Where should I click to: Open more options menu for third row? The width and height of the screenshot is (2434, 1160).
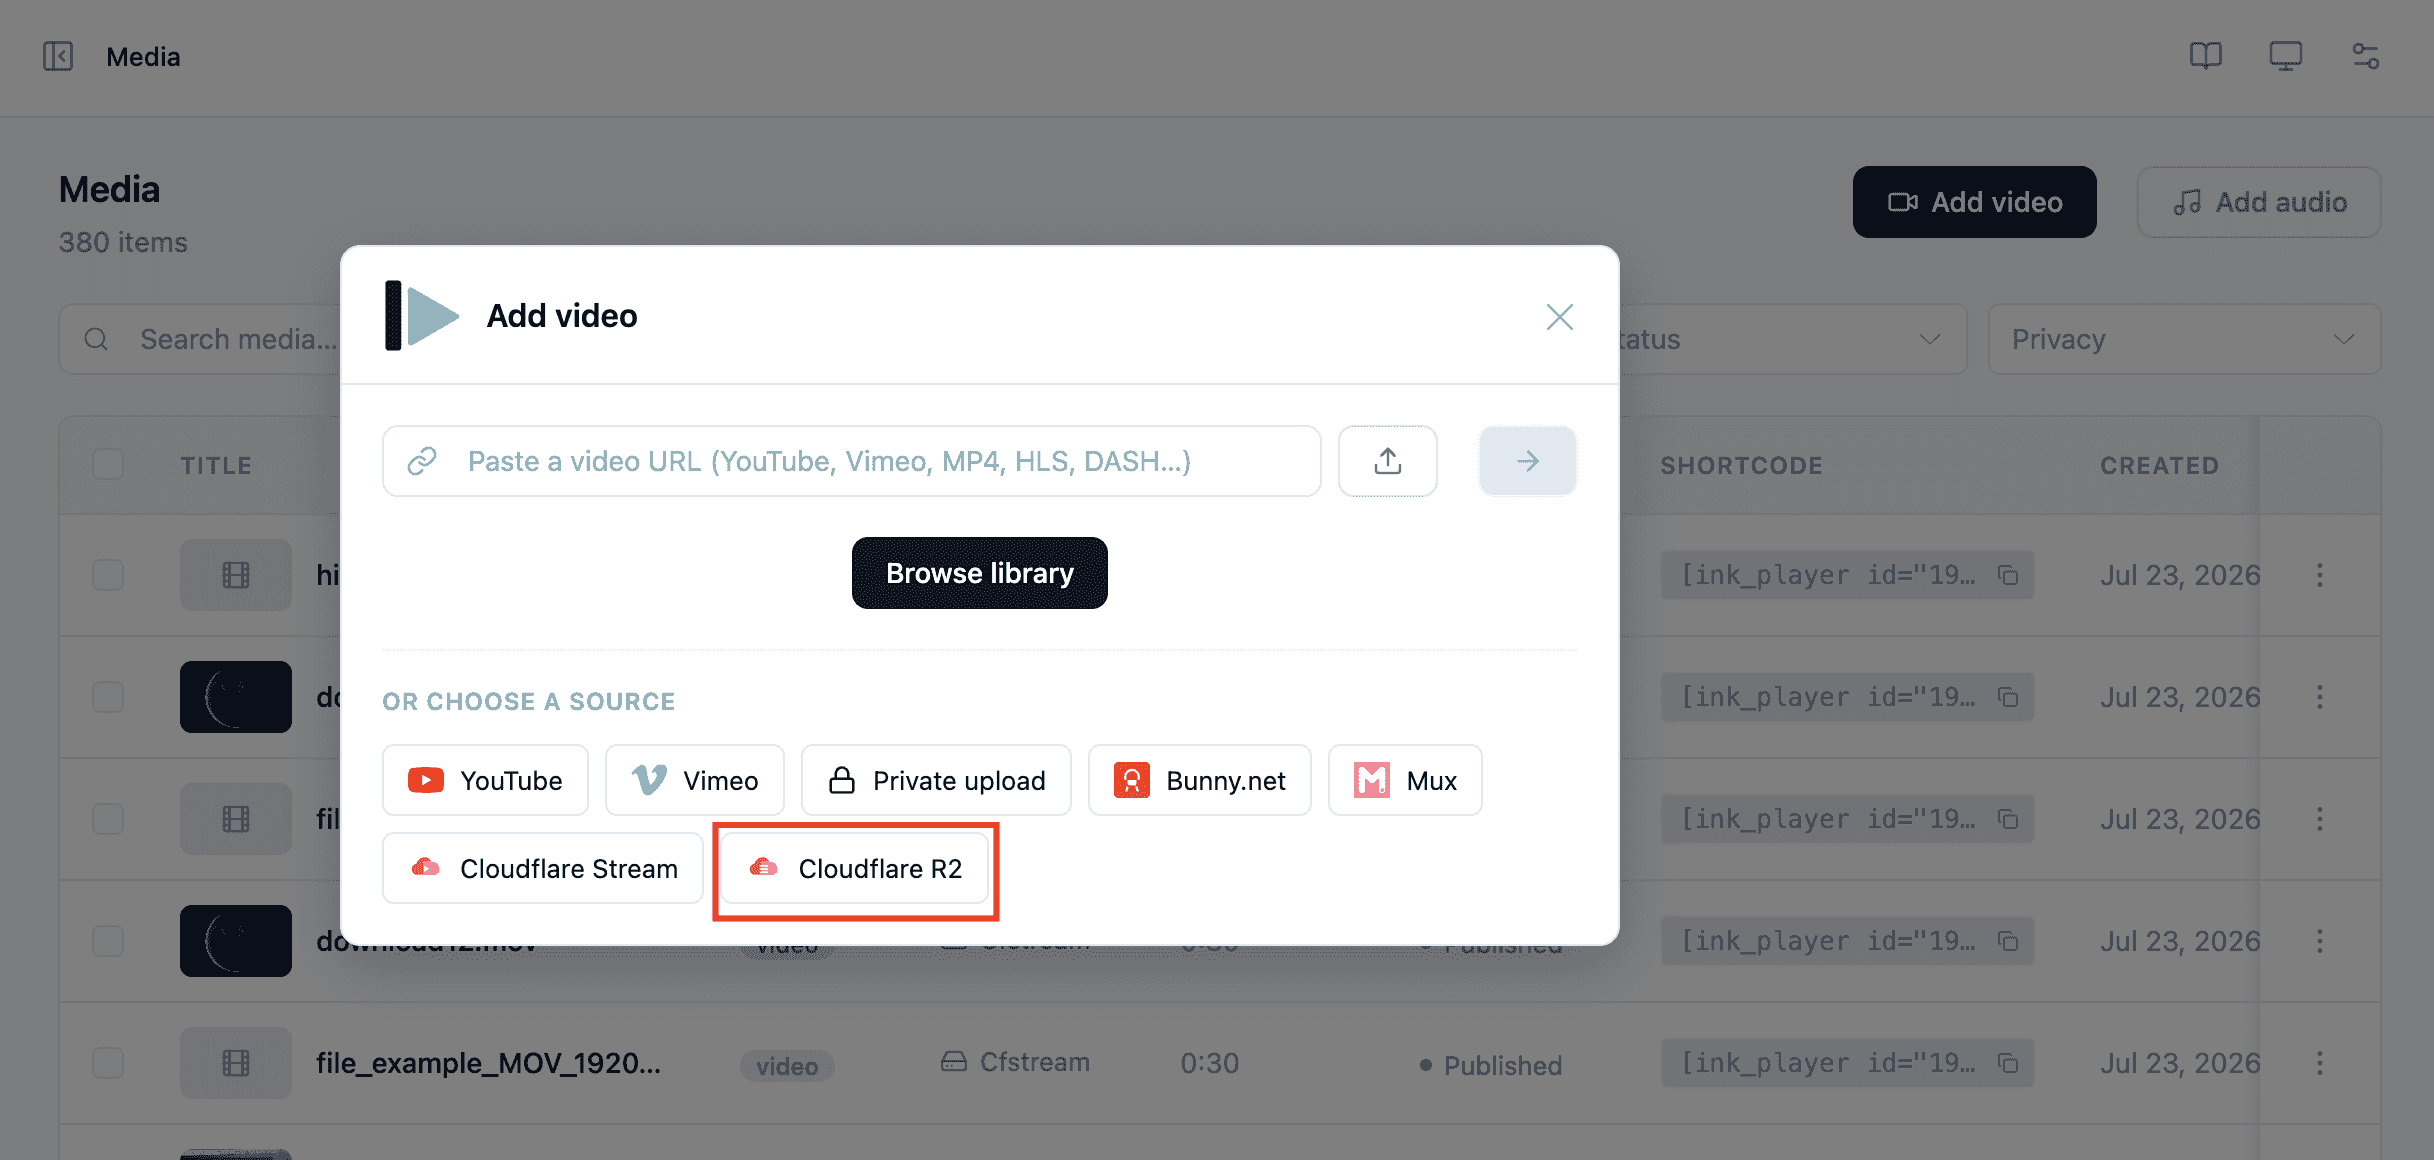2320,819
